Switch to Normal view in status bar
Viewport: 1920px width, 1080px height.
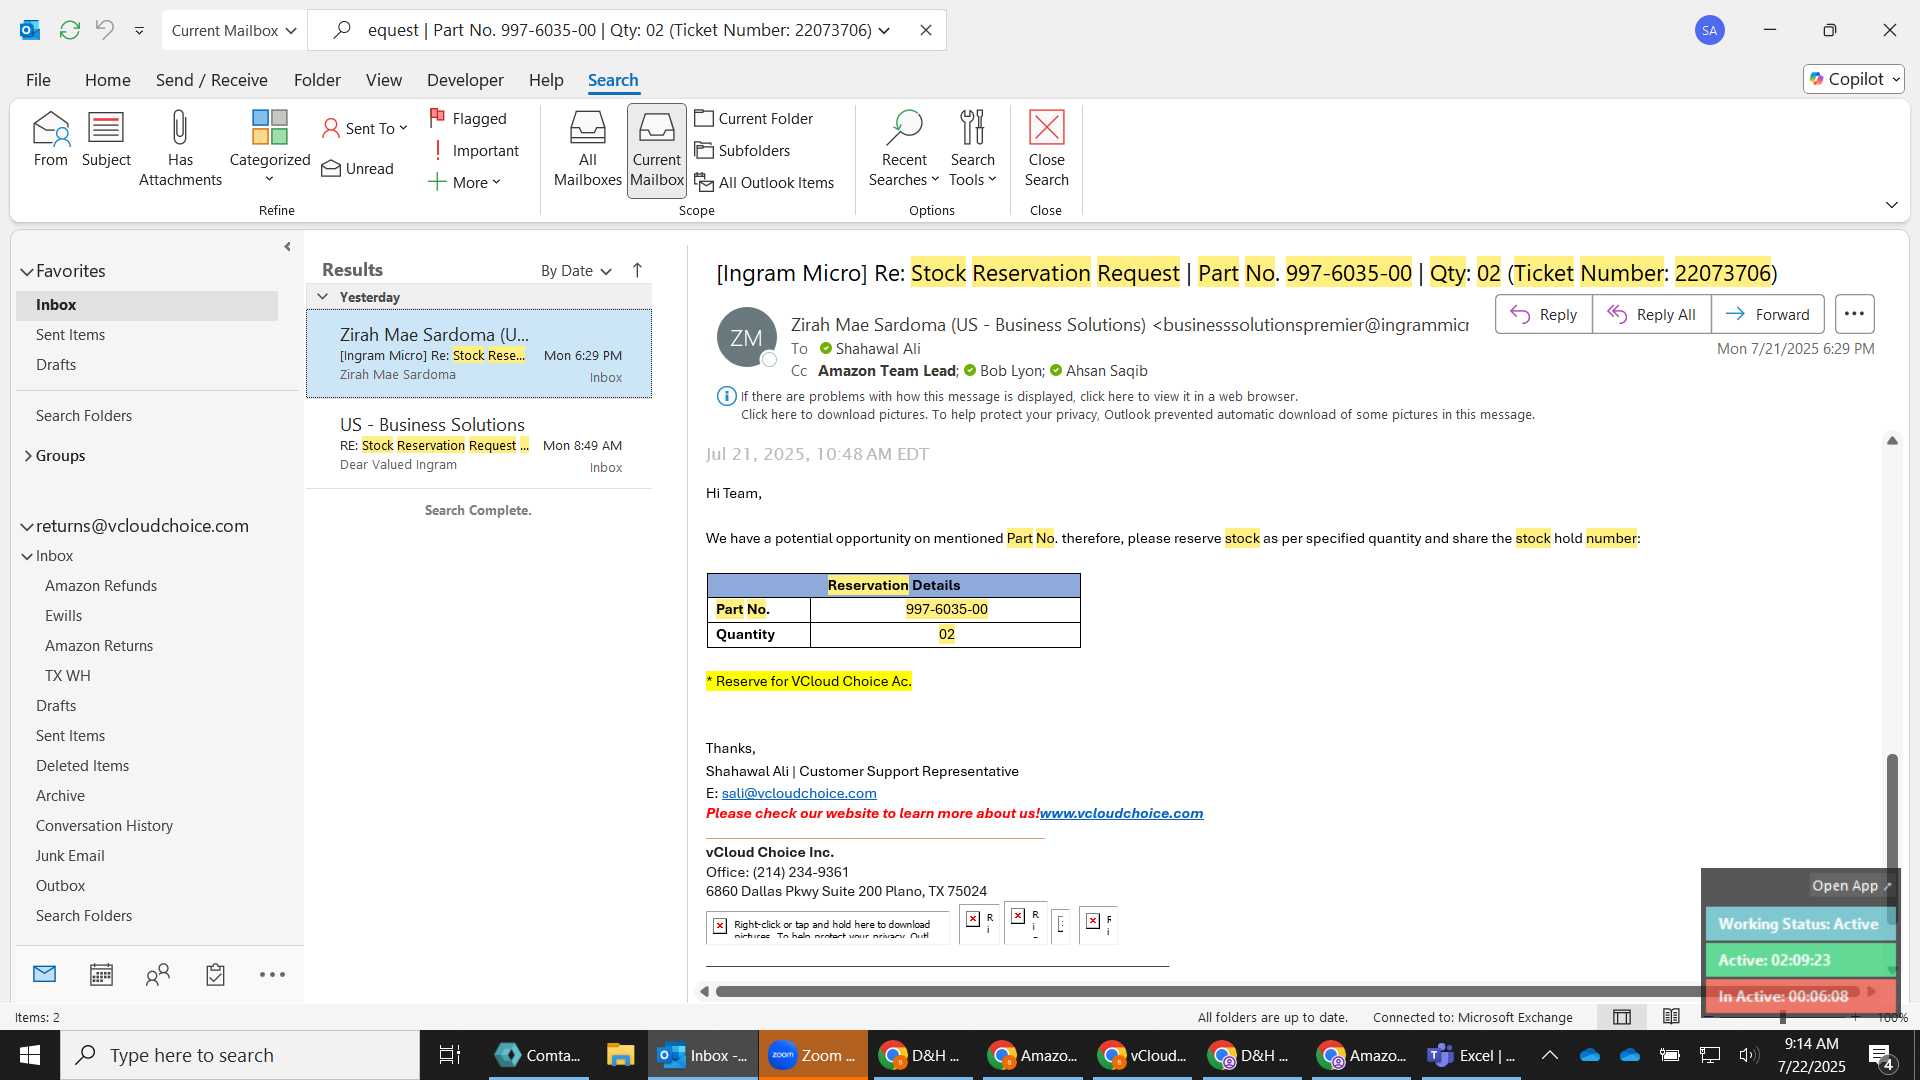[x=1621, y=1017]
